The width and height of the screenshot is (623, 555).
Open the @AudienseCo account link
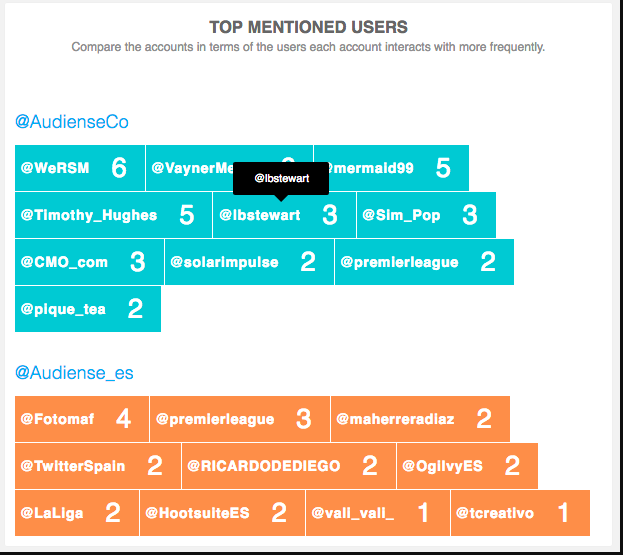coord(72,122)
